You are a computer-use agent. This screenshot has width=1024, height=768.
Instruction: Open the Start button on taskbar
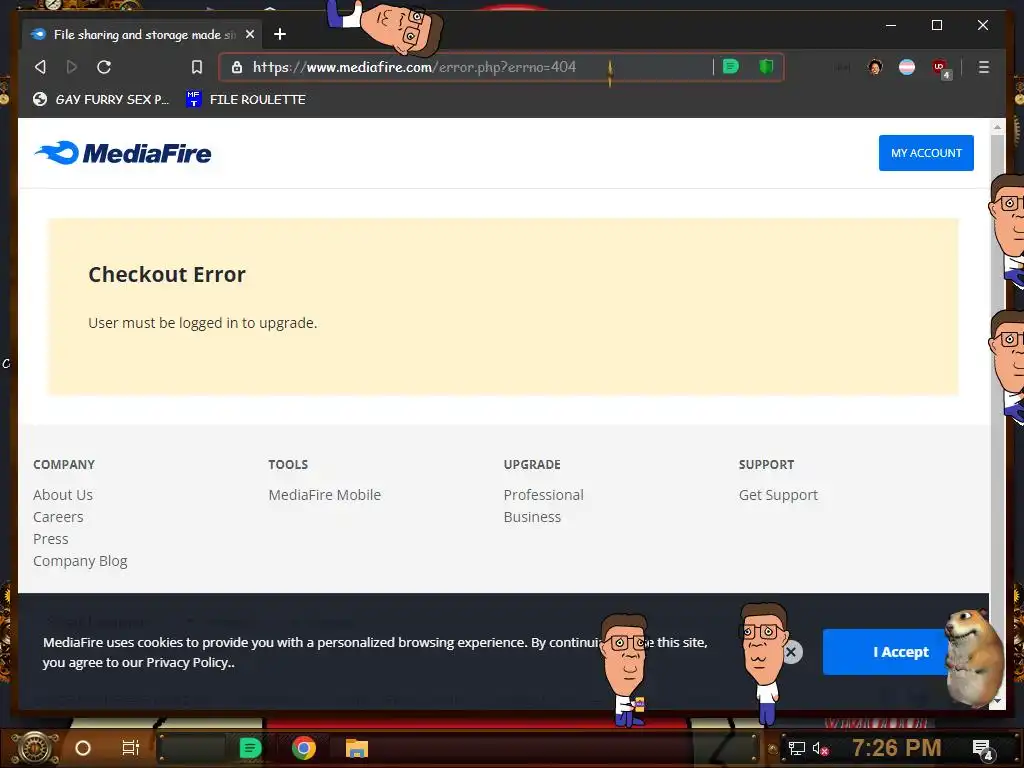tap(35, 748)
